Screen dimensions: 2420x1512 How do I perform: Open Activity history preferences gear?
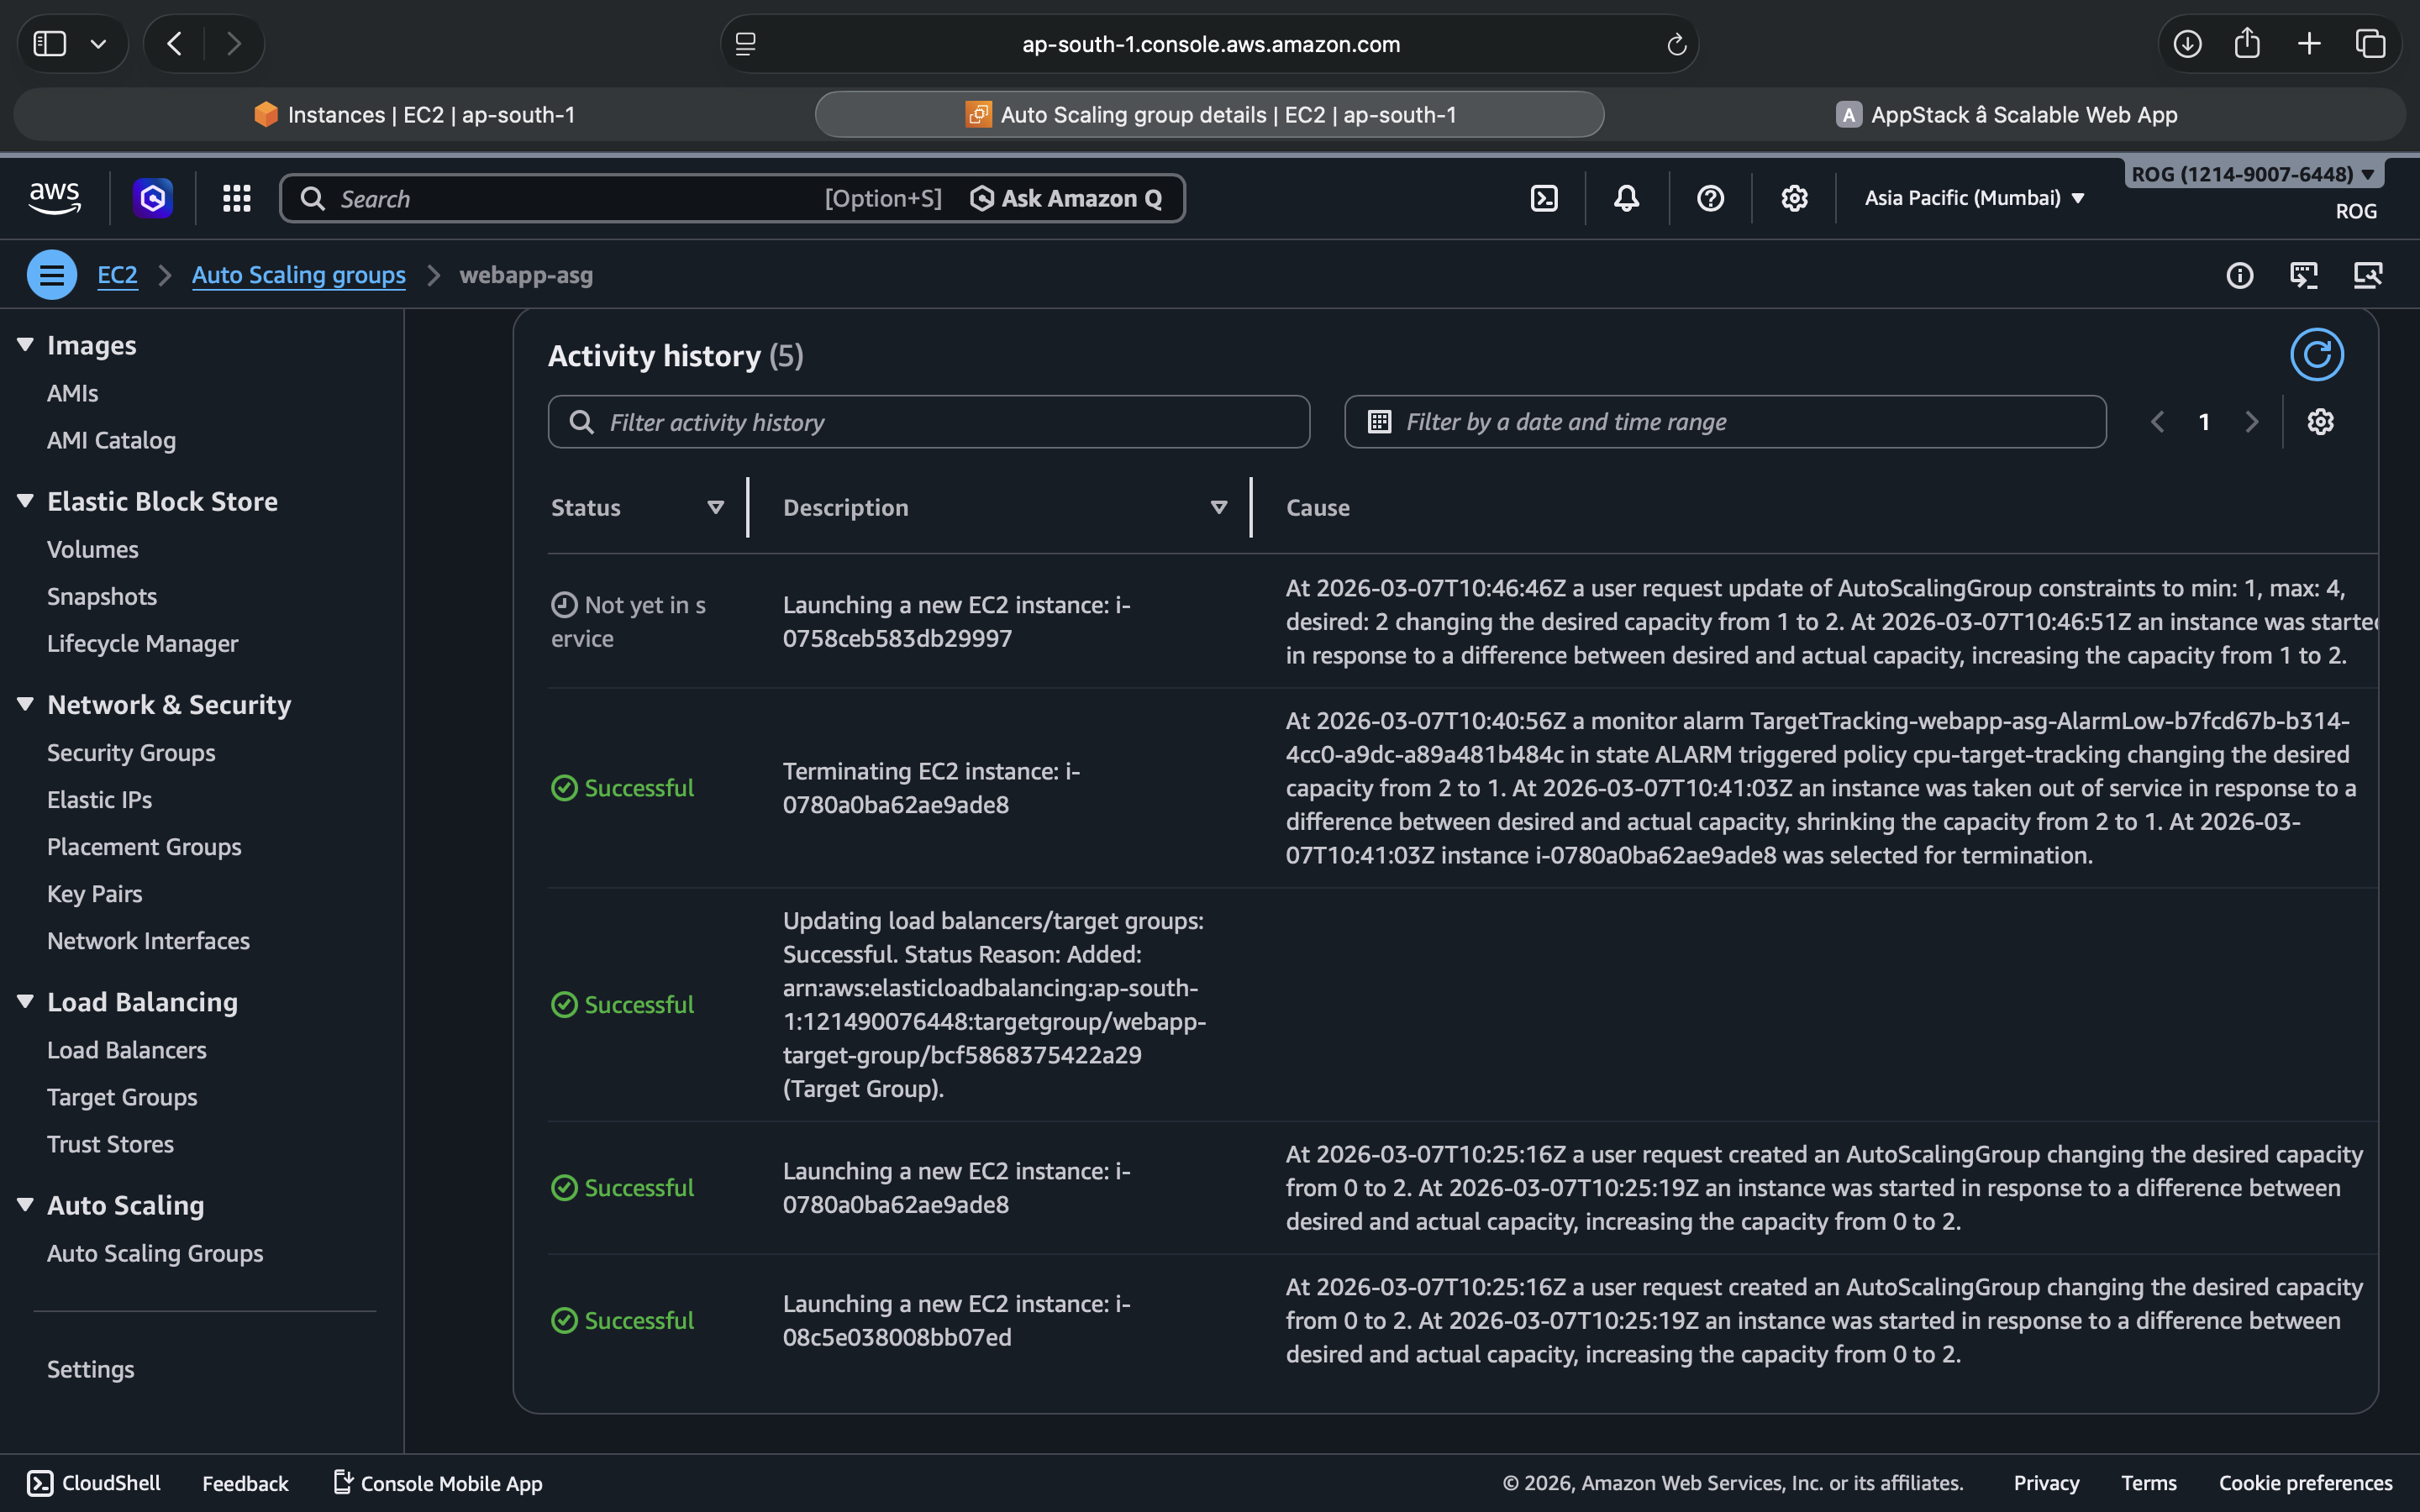coord(2320,422)
